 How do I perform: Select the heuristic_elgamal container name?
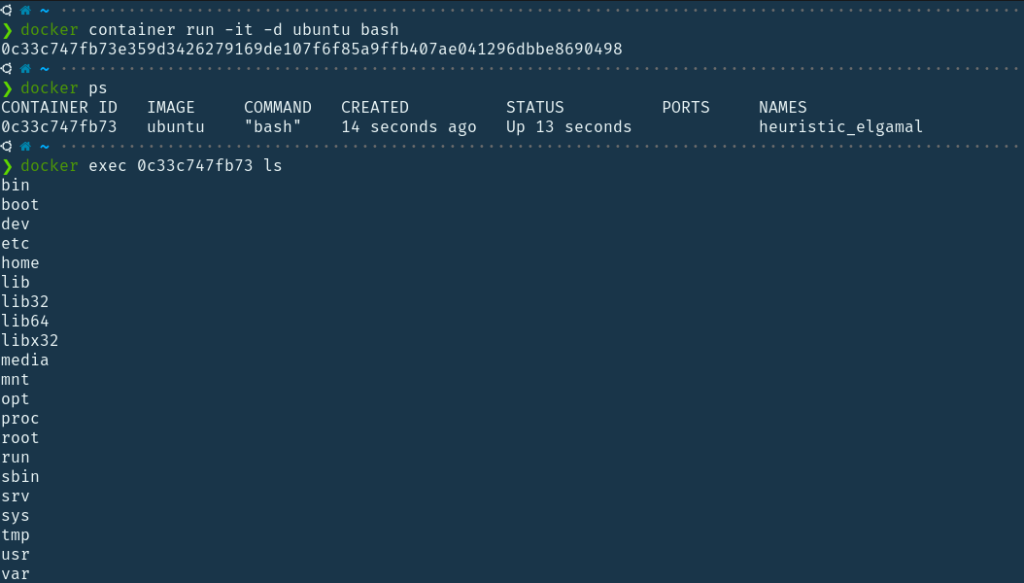click(841, 127)
